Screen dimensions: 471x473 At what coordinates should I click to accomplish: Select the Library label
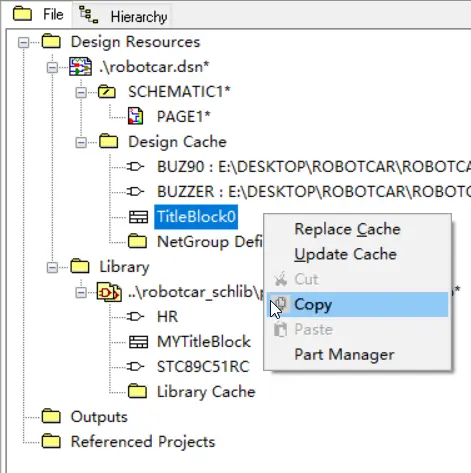[124, 267]
